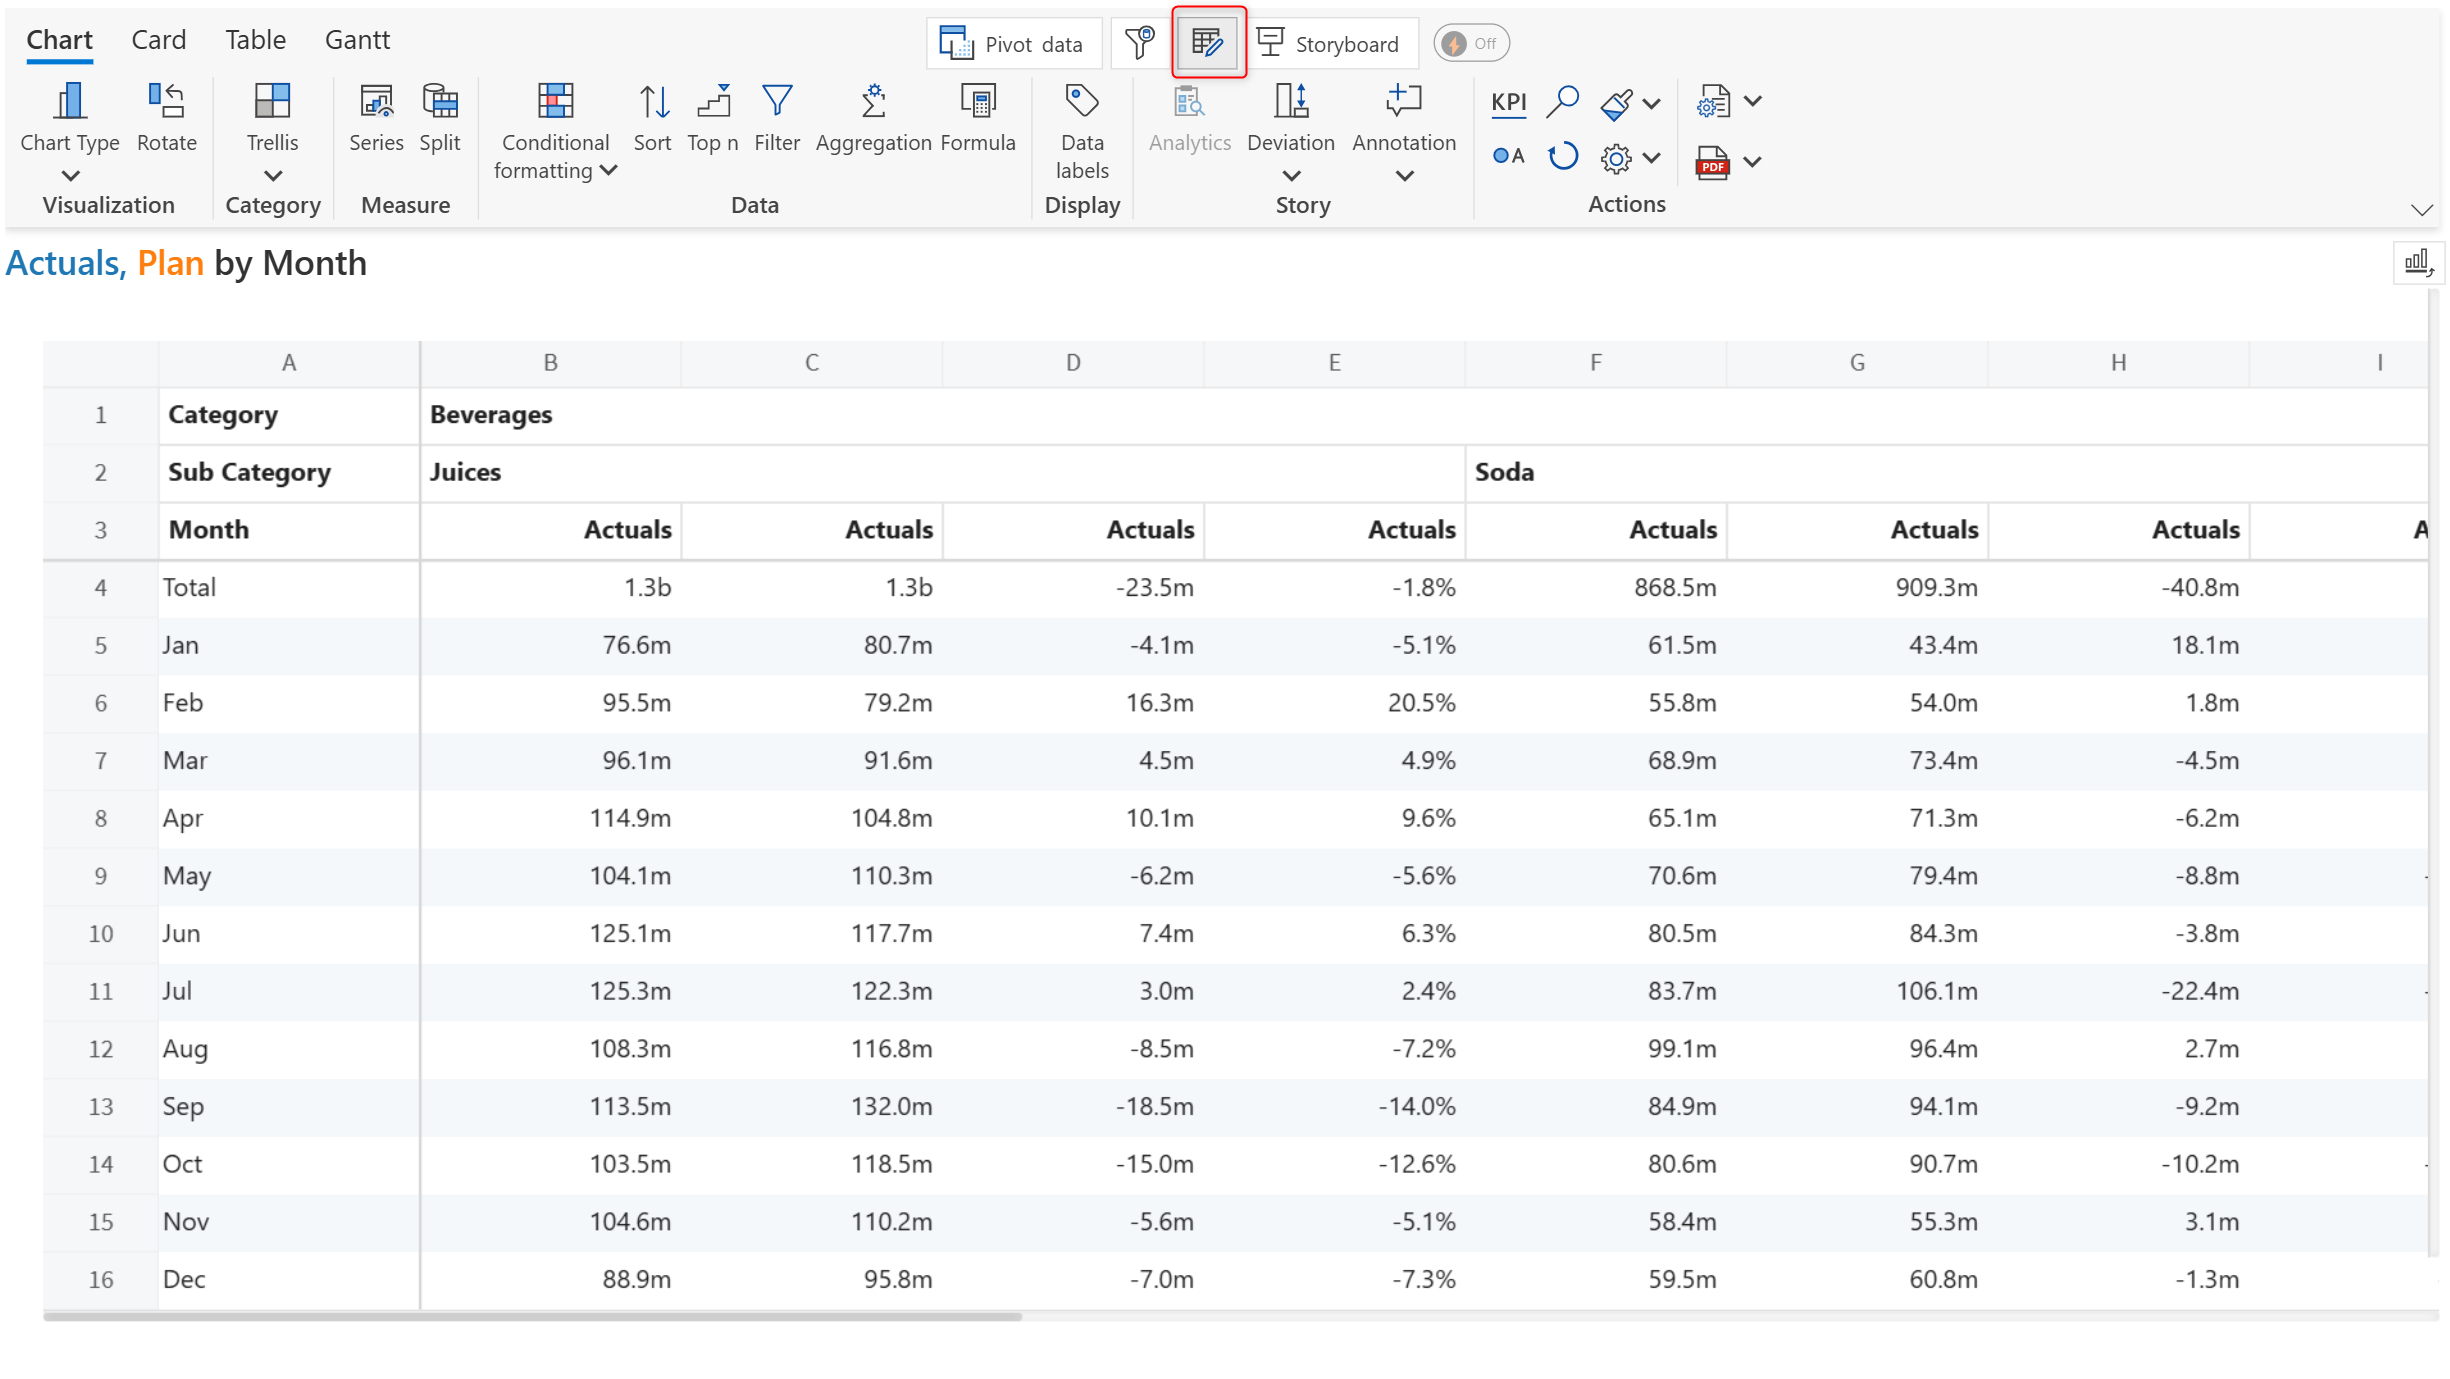Open the Storyboard button
Image resolution: width=2450 pixels, height=1379 pixels.
1329,43
